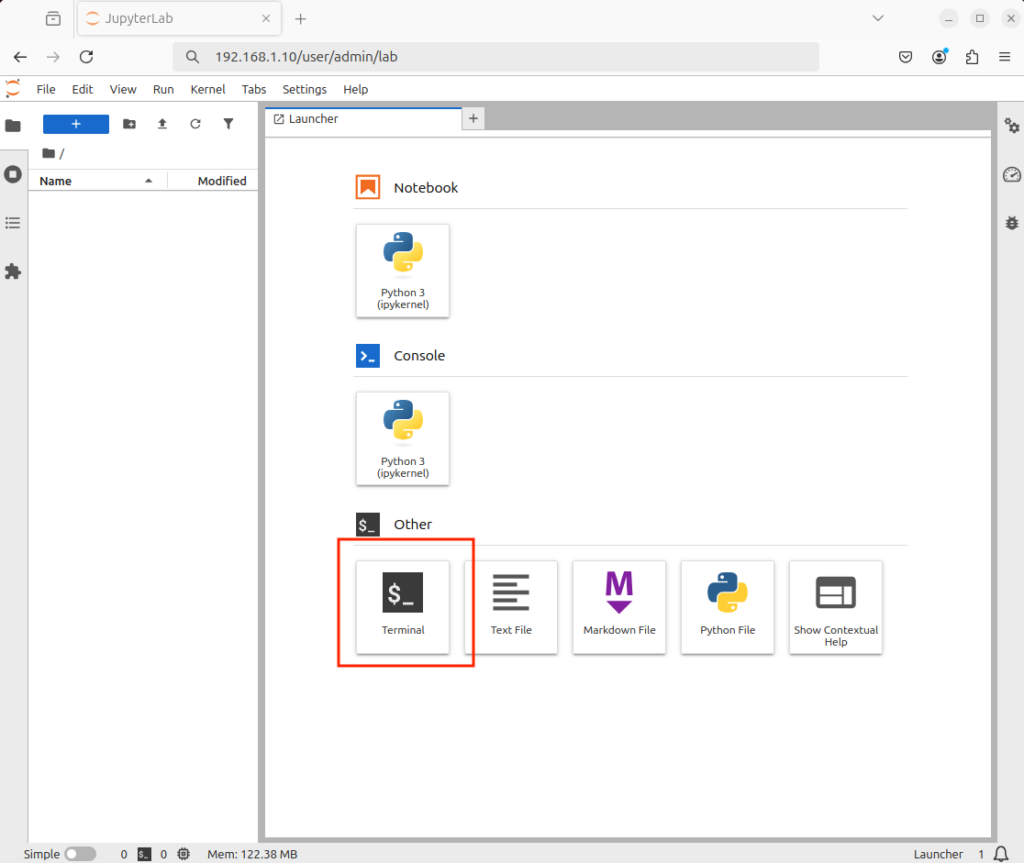Image resolution: width=1024 pixels, height=863 pixels.
Task: Click the blue new launcher plus button
Action: point(76,124)
